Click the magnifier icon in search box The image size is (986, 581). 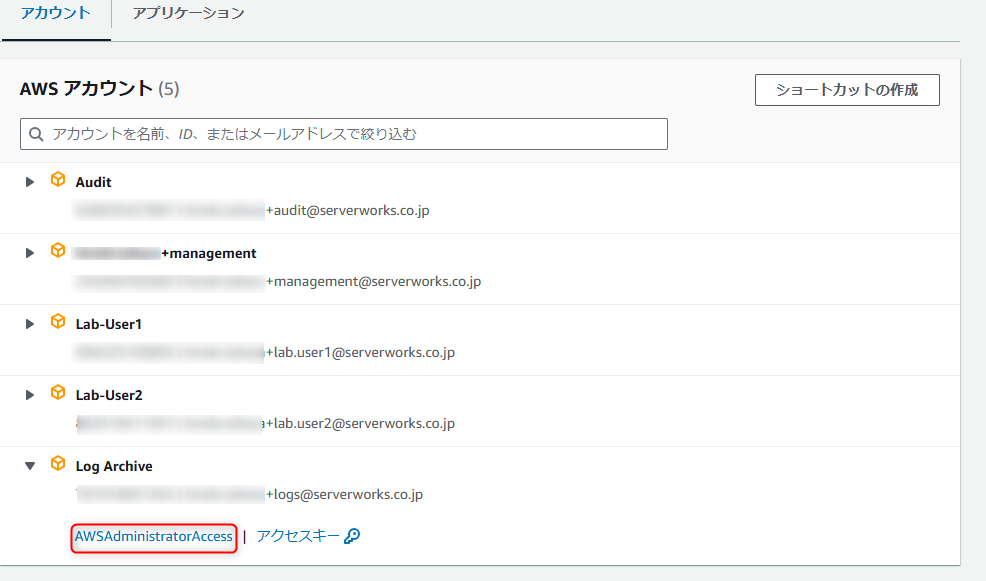[36, 134]
